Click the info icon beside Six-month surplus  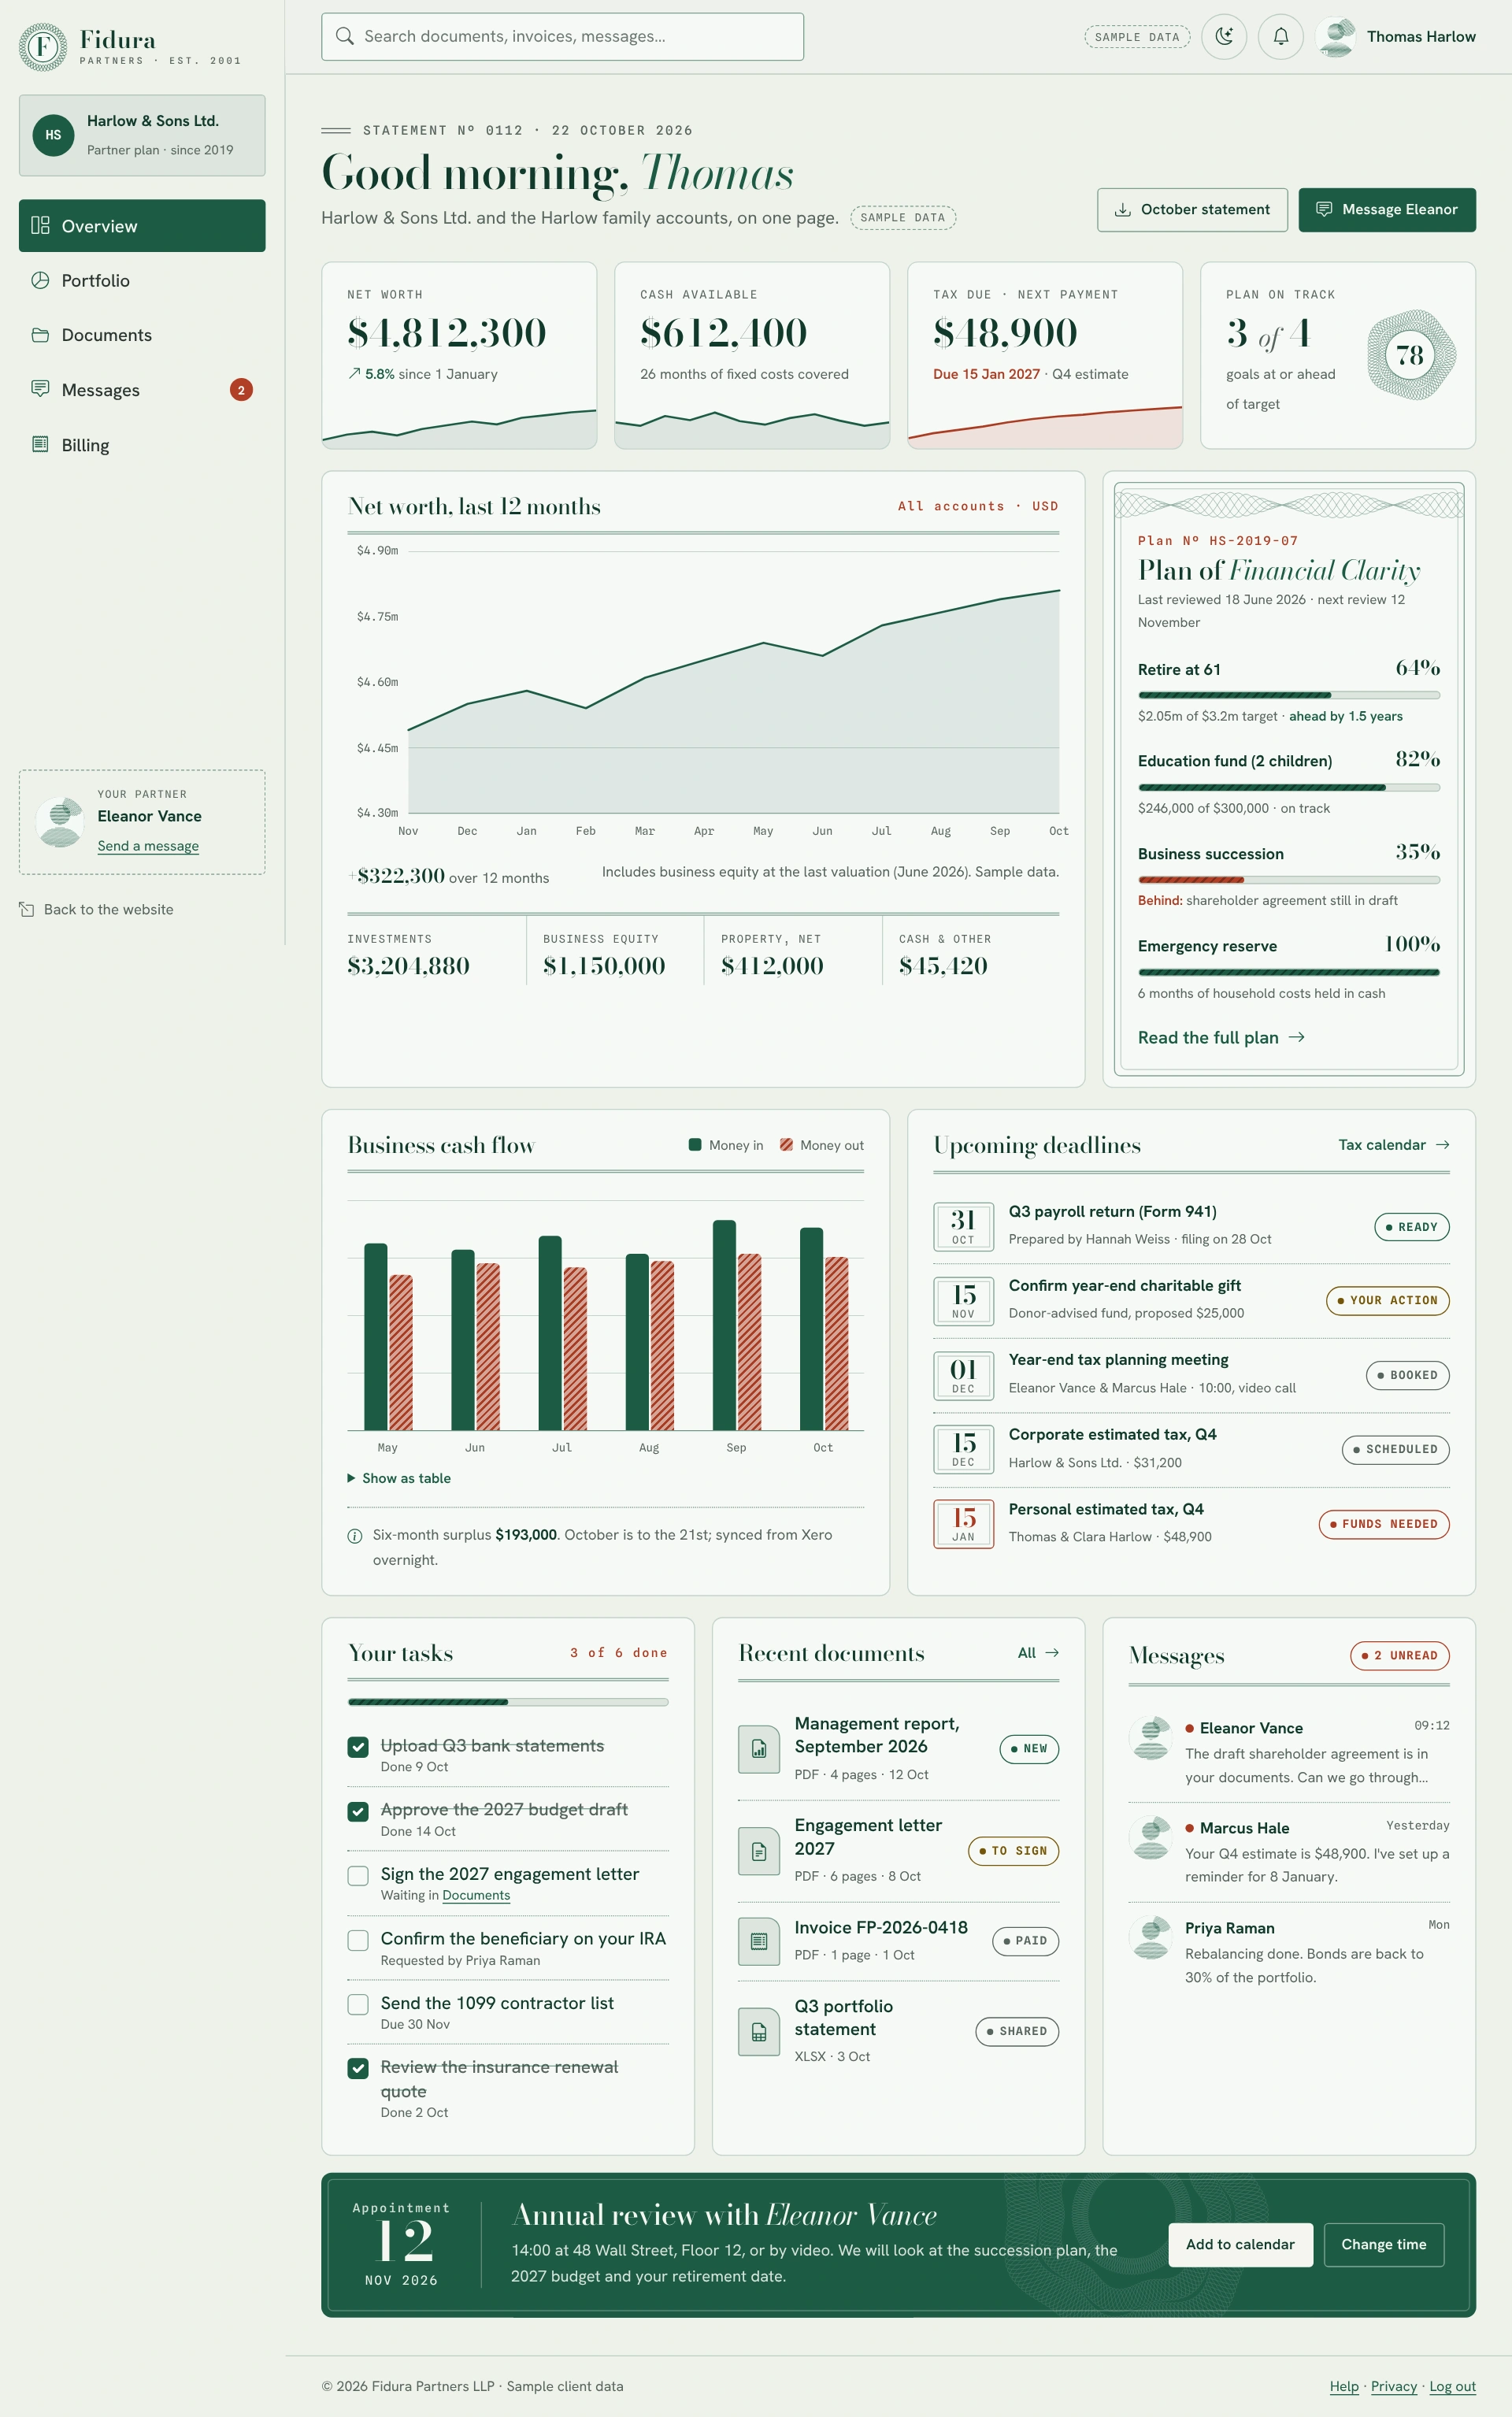point(354,1536)
